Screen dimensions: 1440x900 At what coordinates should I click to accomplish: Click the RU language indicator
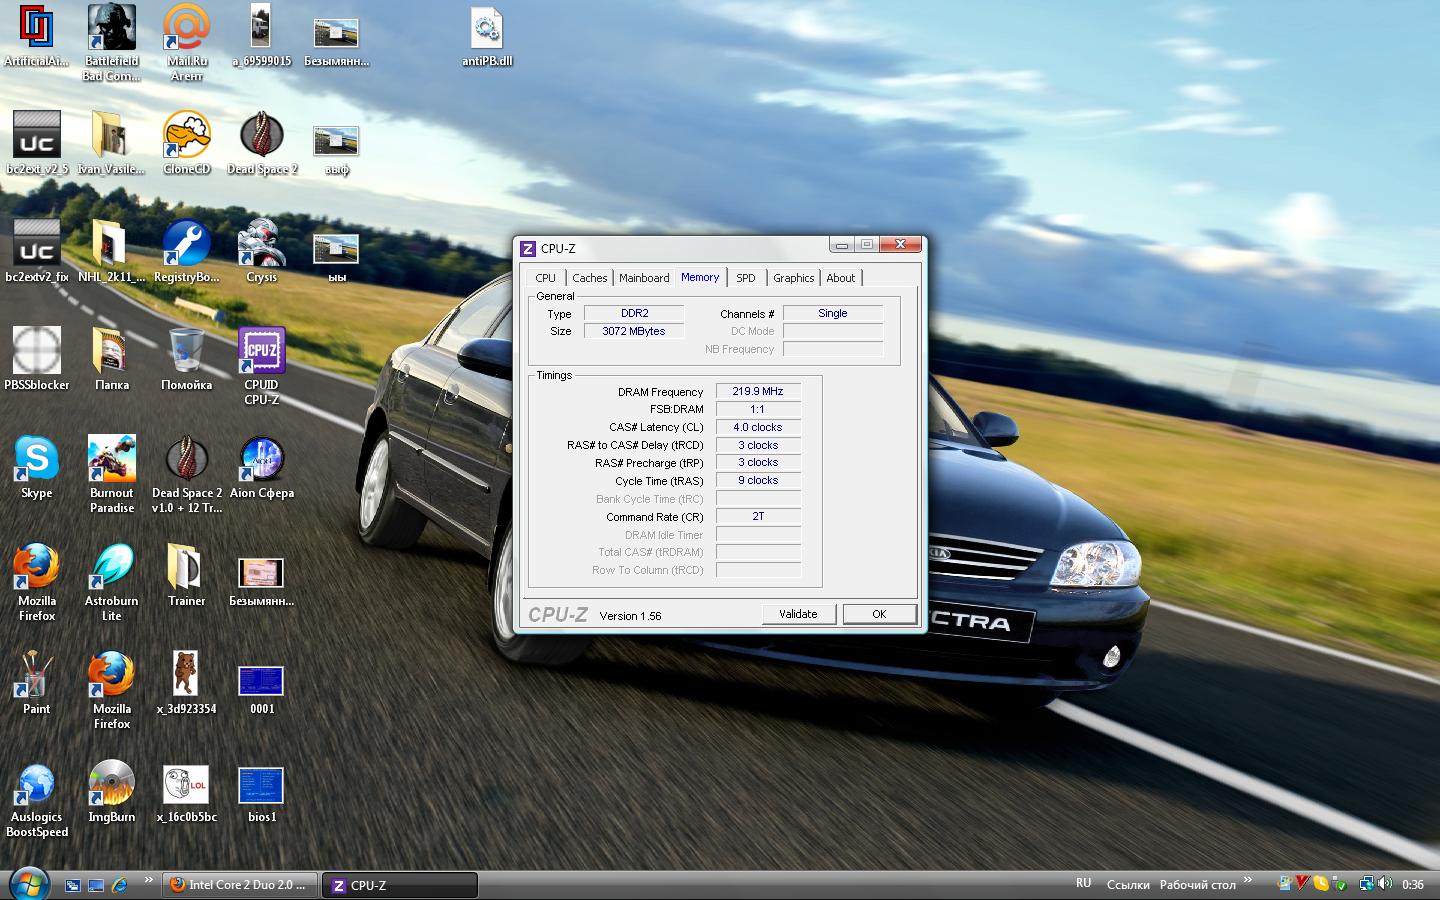click(1083, 884)
